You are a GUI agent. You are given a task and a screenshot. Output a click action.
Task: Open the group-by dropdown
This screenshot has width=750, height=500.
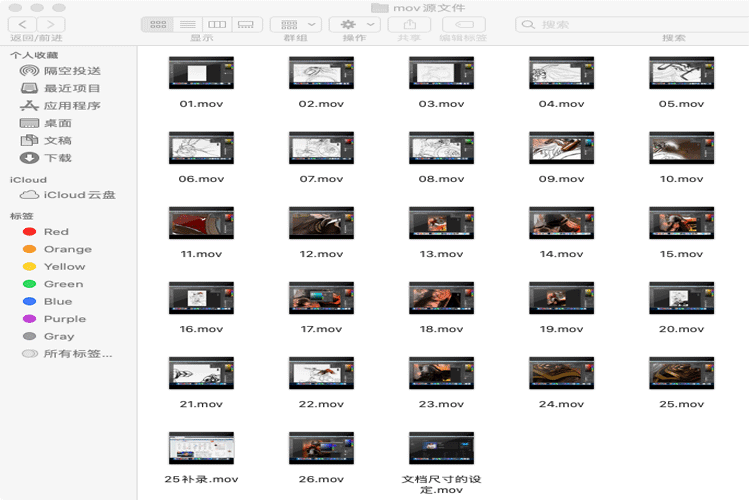[x=295, y=24]
